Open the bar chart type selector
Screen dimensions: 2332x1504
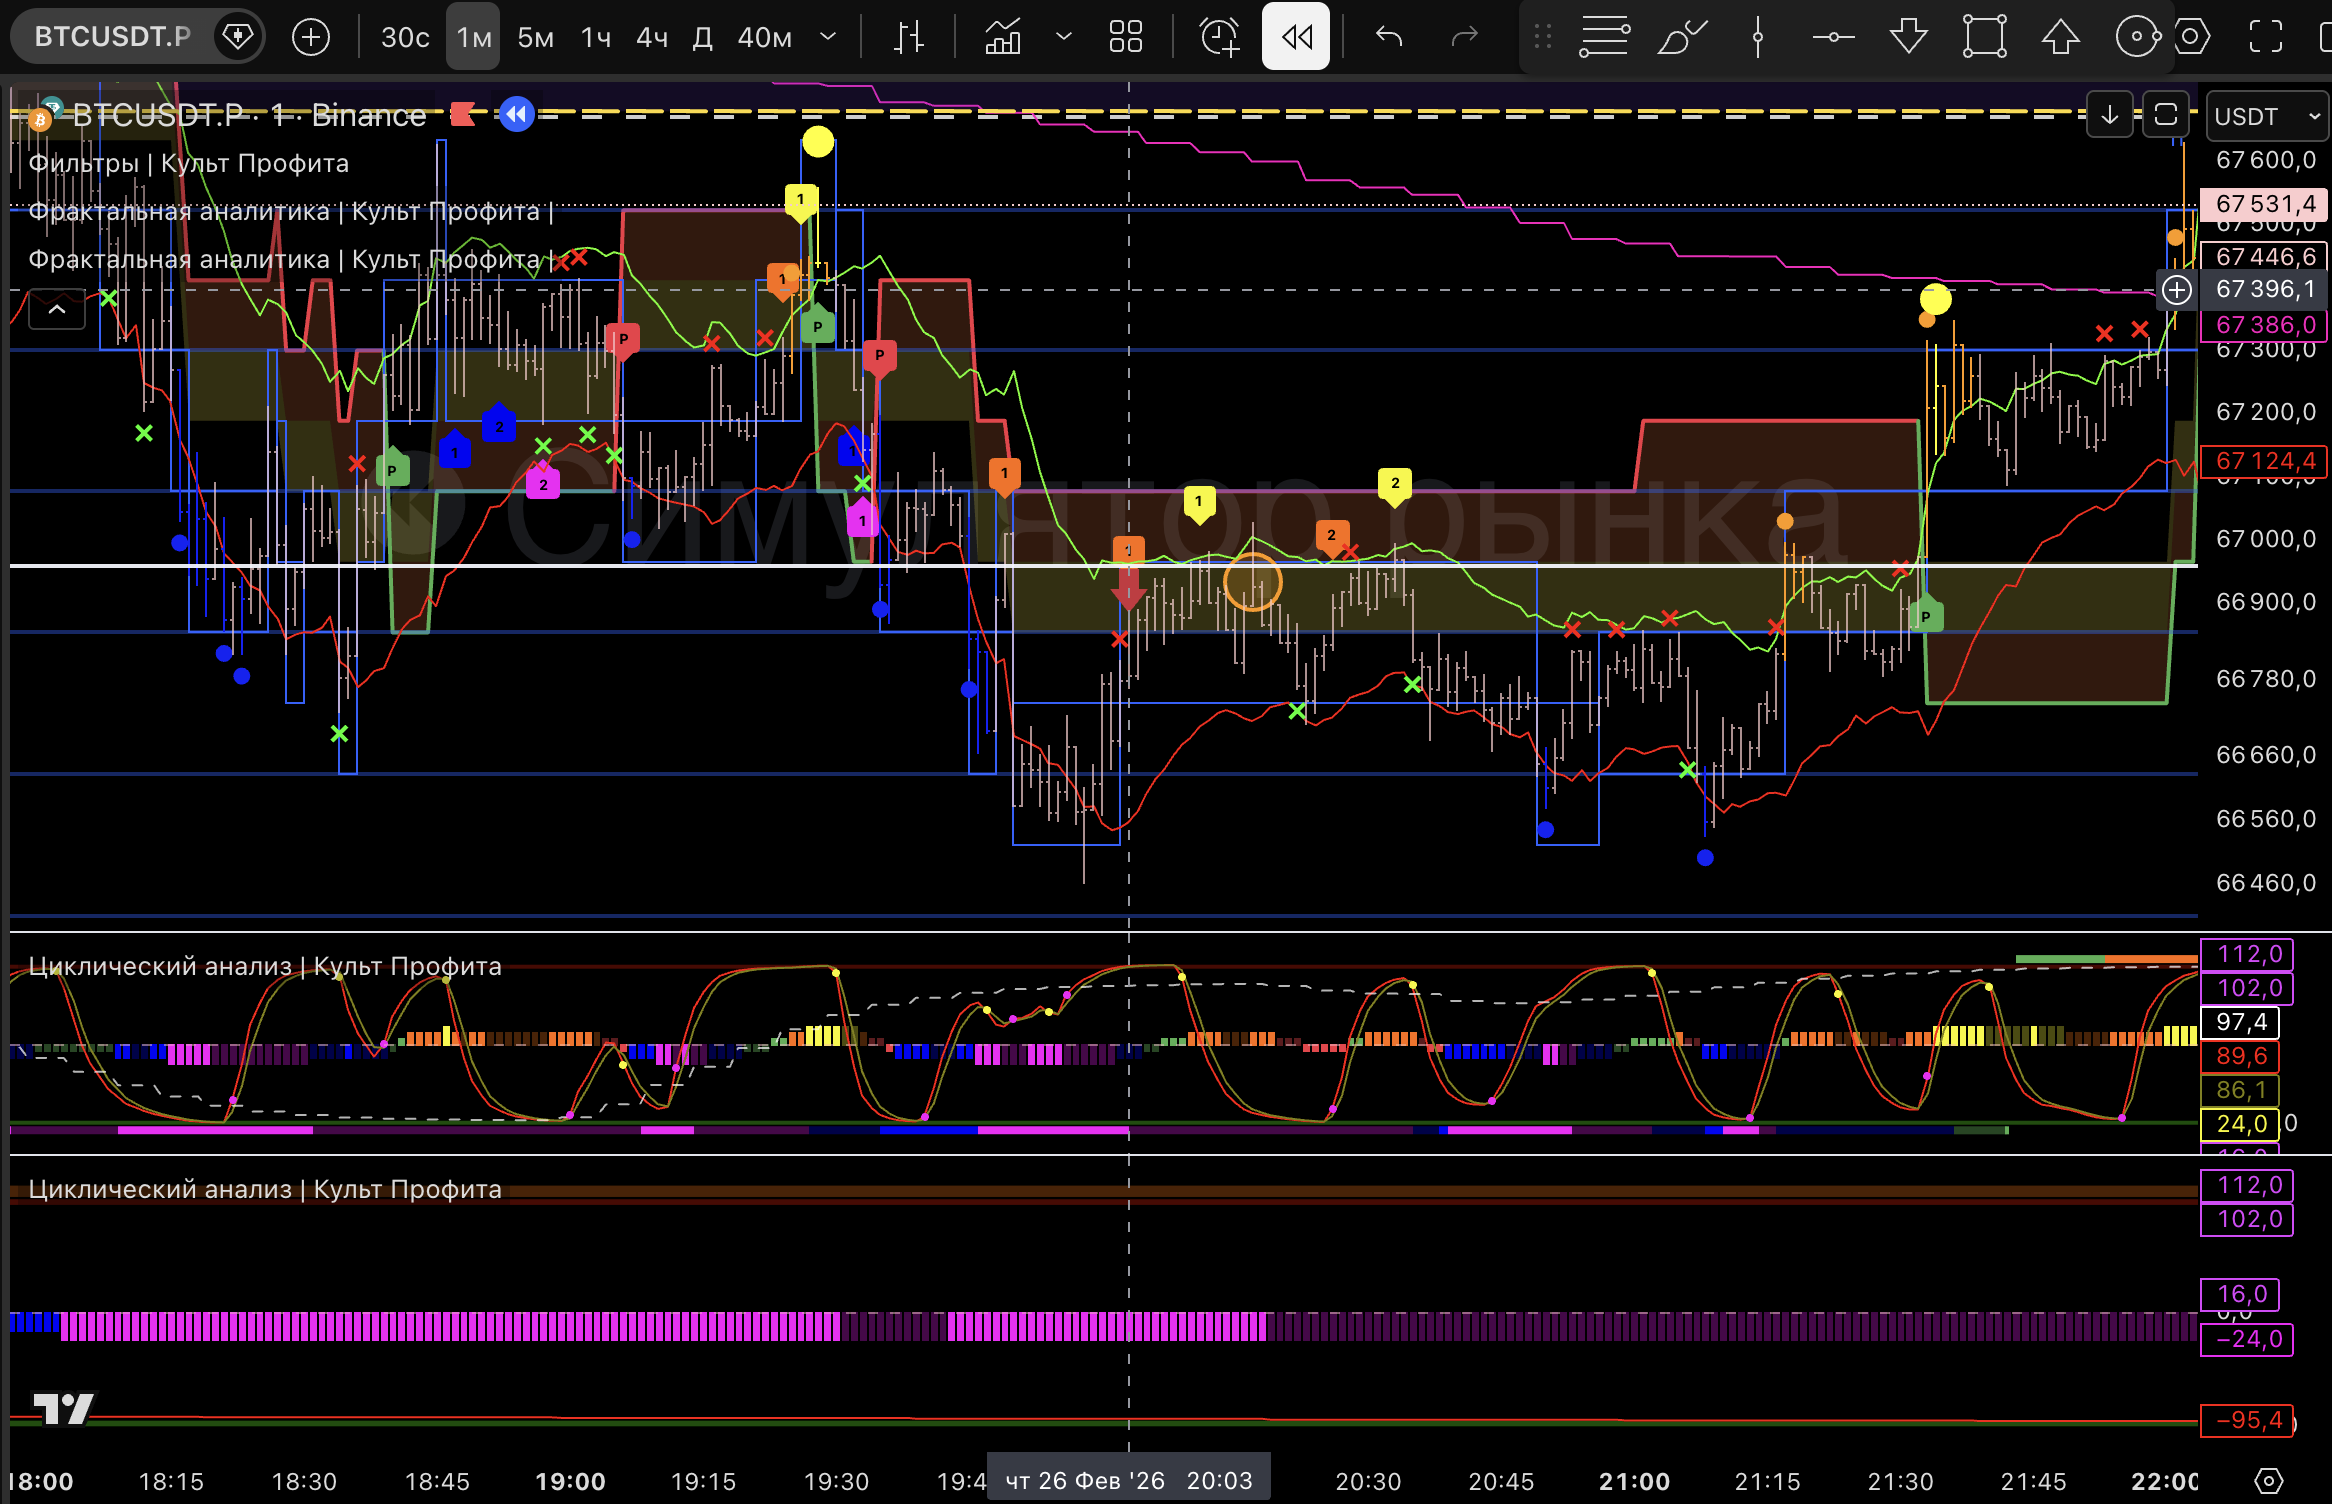pos(908,37)
